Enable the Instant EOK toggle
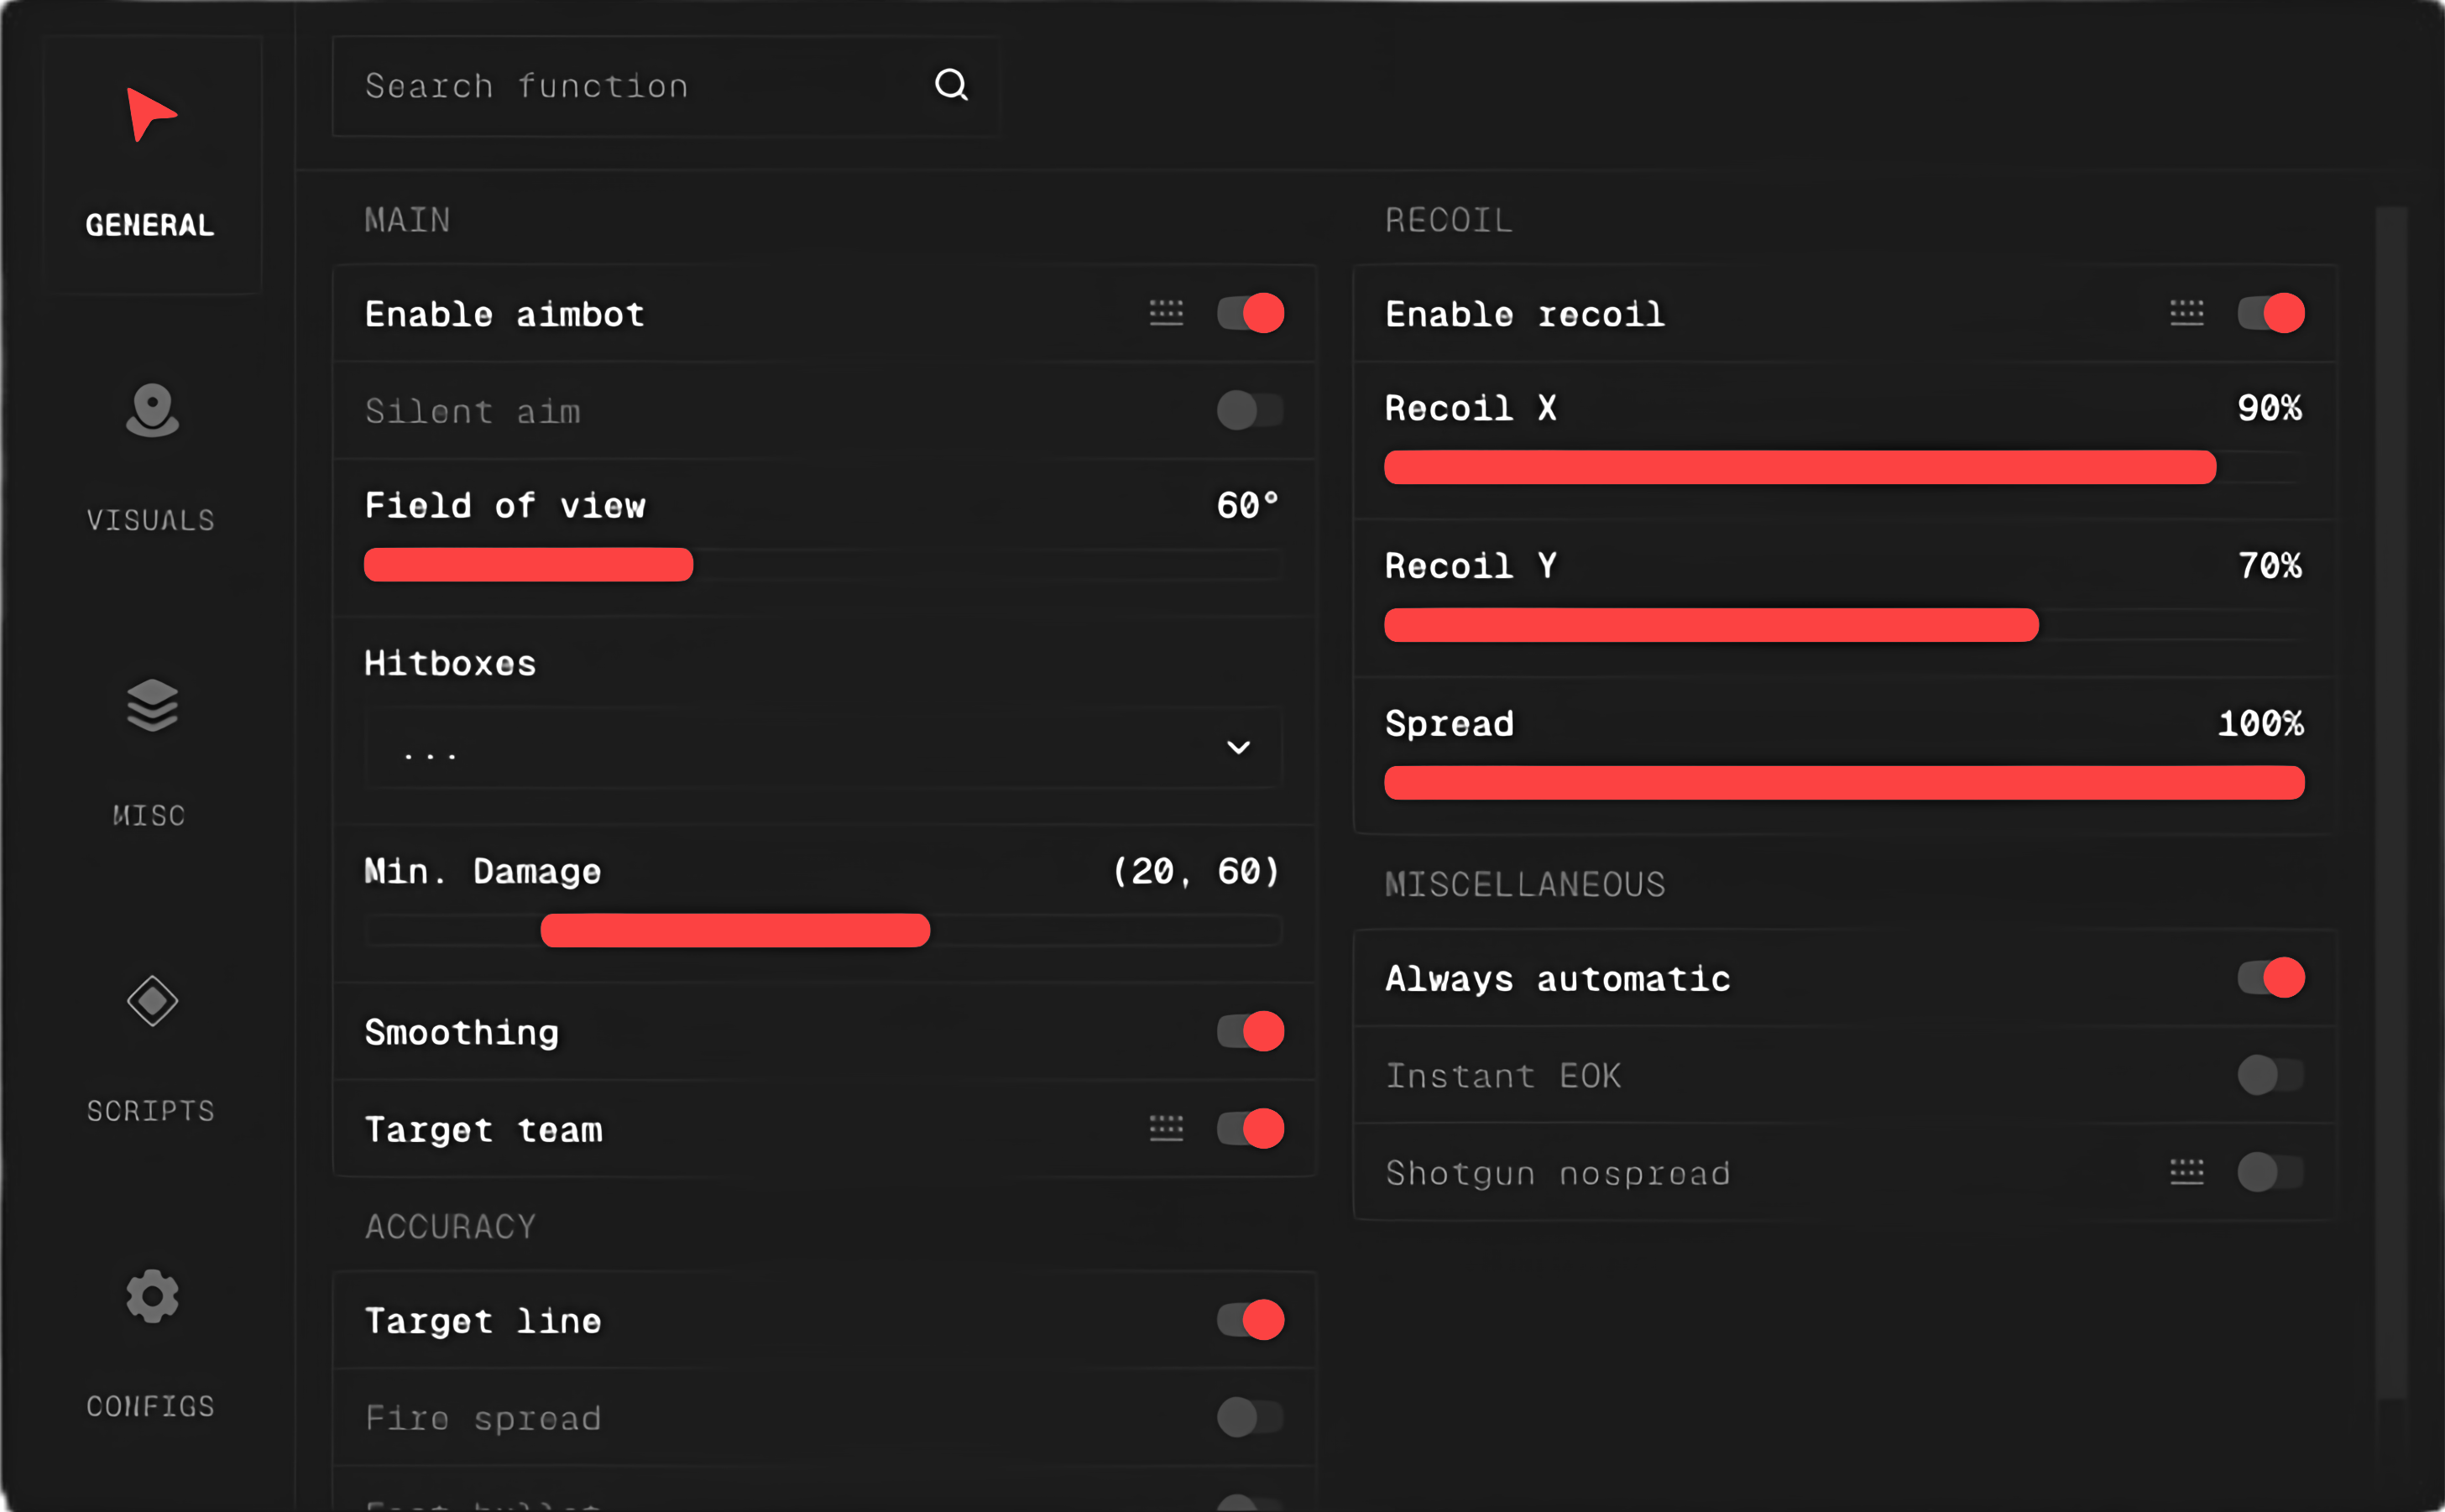This screenshot has width=2445, height=1512. [2270, 1075]
